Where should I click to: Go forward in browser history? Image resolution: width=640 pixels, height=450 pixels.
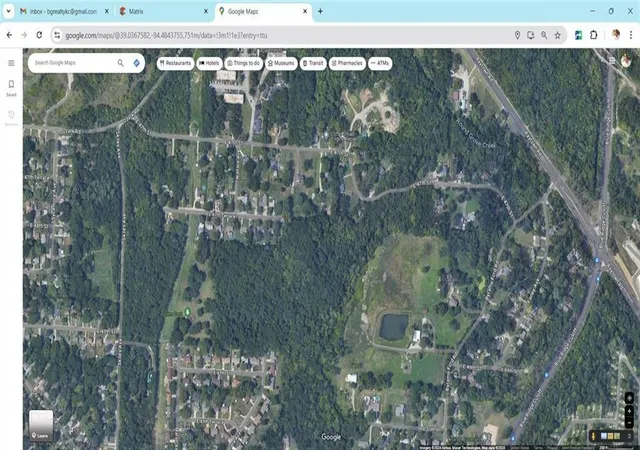(24, 35)
